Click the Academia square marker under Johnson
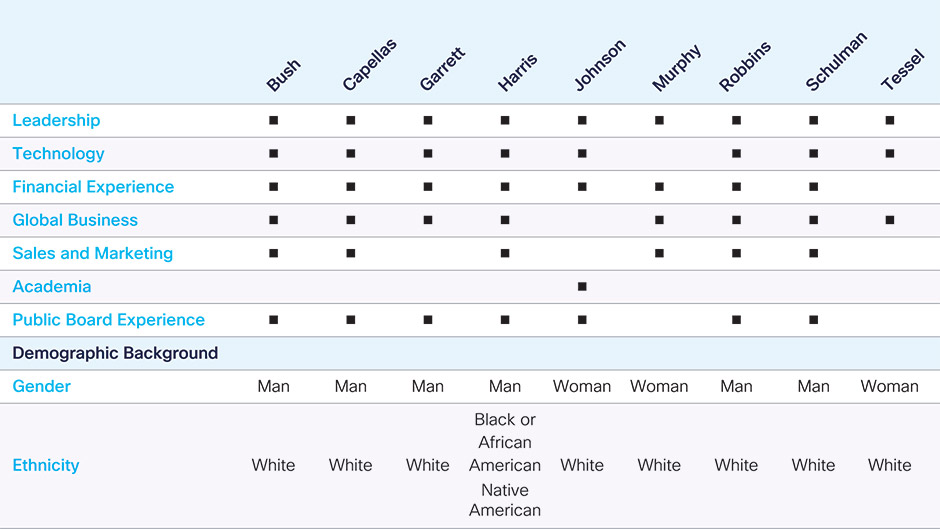940x529 pixels. pos(582,287)
